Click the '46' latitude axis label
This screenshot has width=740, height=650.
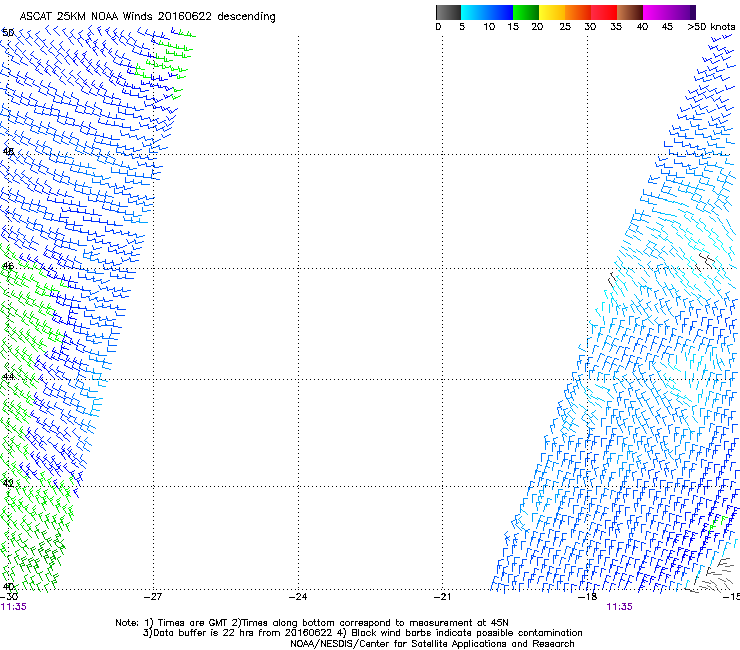point(8,266)
